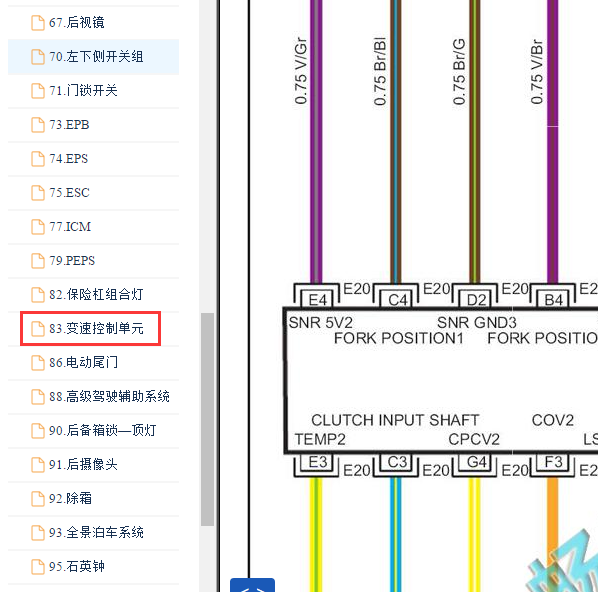Click the sidebar list scrollbar thumb
The height and width of the screenshot is (592, 598).
[x=207, y=419]
